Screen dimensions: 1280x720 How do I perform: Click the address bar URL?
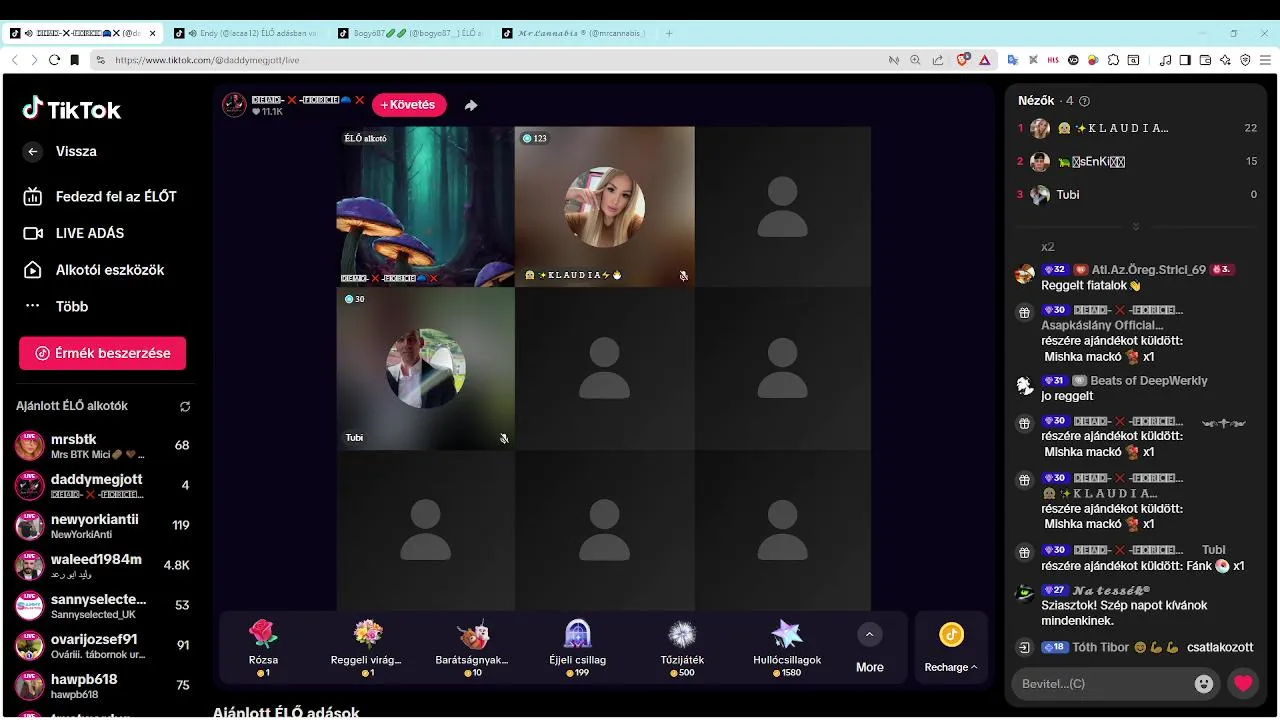(207, 60)
